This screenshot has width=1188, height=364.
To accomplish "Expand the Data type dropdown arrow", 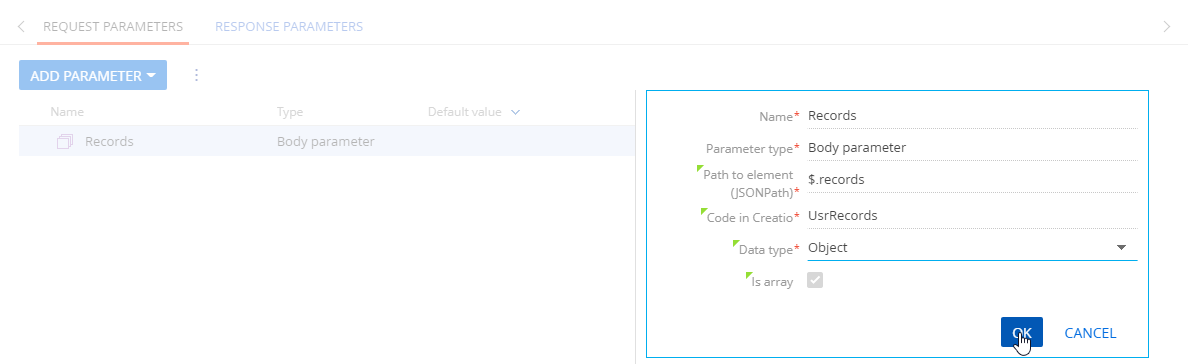I will click(x=1121, y=248).
